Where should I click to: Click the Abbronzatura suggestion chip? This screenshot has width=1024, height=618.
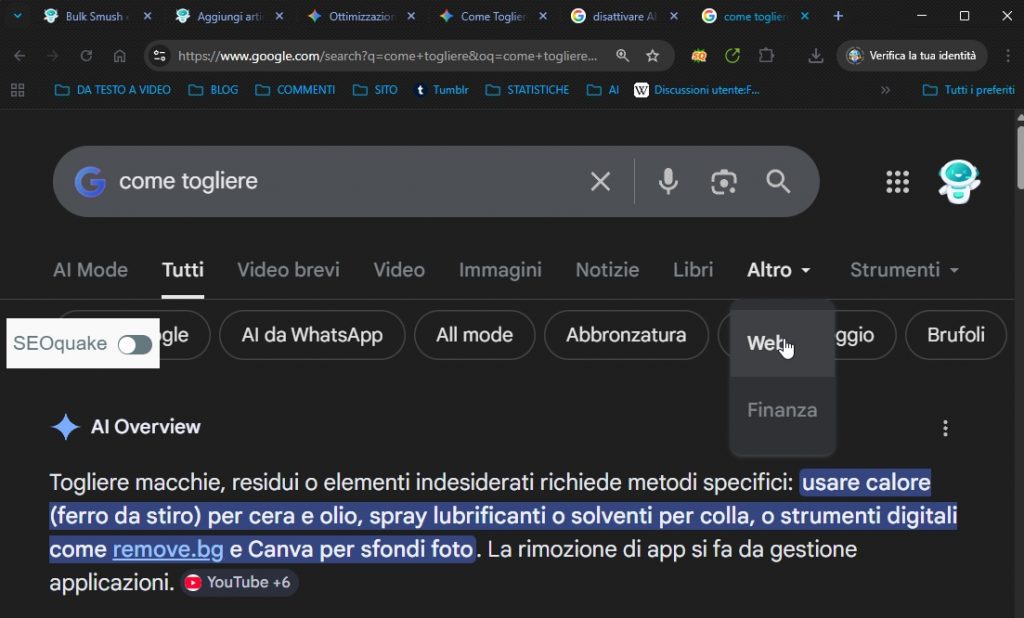pyautogui.click(x=626, y=335)
